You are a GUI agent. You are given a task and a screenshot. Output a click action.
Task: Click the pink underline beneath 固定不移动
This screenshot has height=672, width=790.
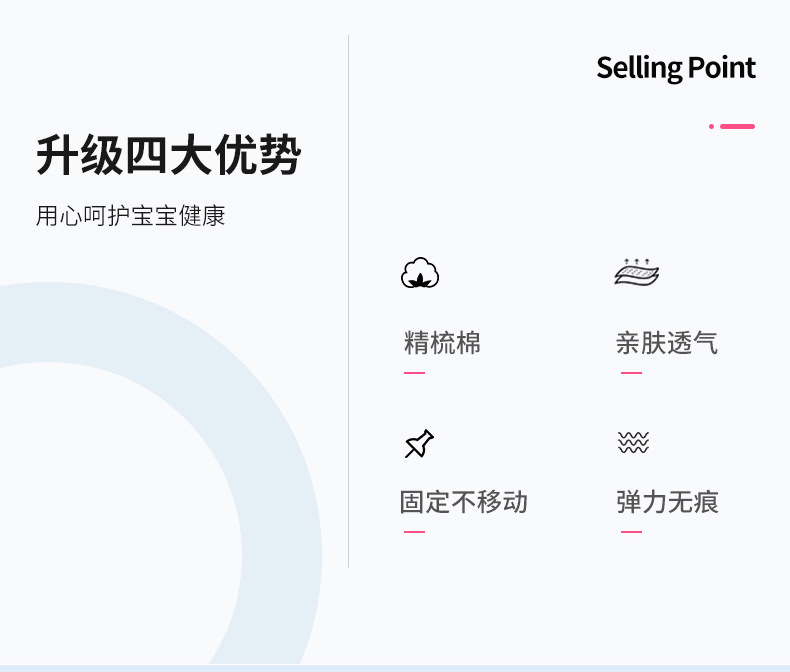414,531
